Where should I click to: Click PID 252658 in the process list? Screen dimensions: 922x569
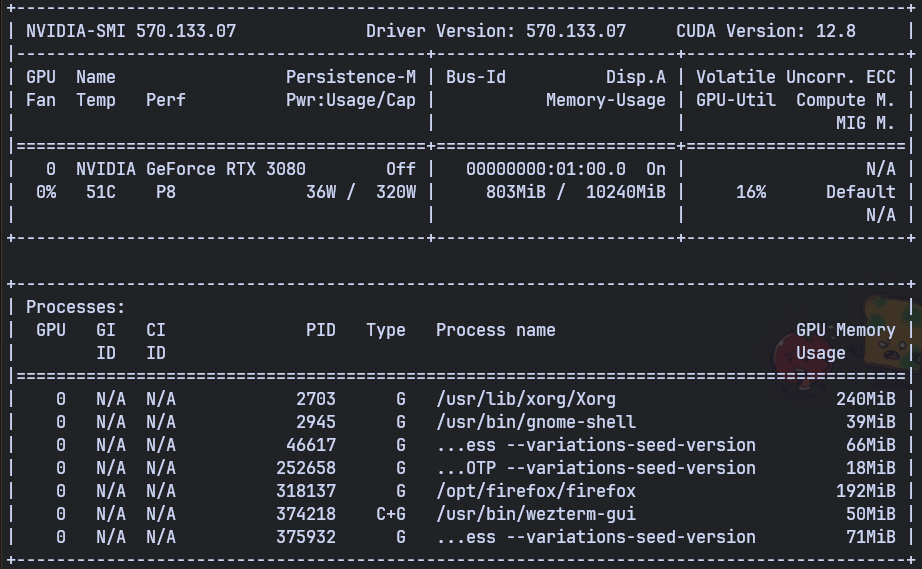coord(306,468)
